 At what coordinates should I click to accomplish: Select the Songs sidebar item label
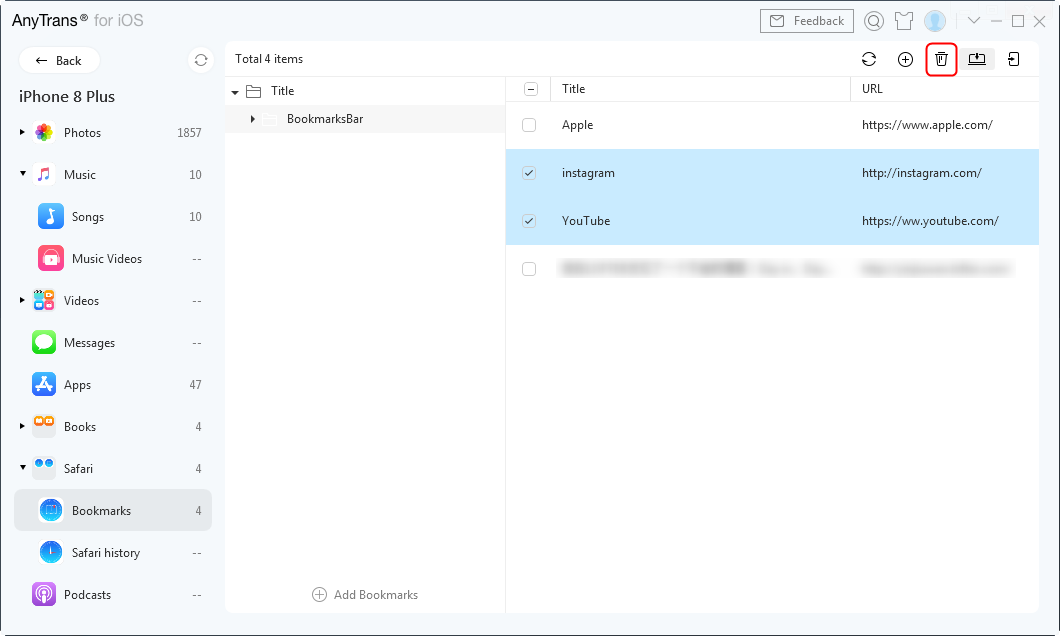coord(88,217)
